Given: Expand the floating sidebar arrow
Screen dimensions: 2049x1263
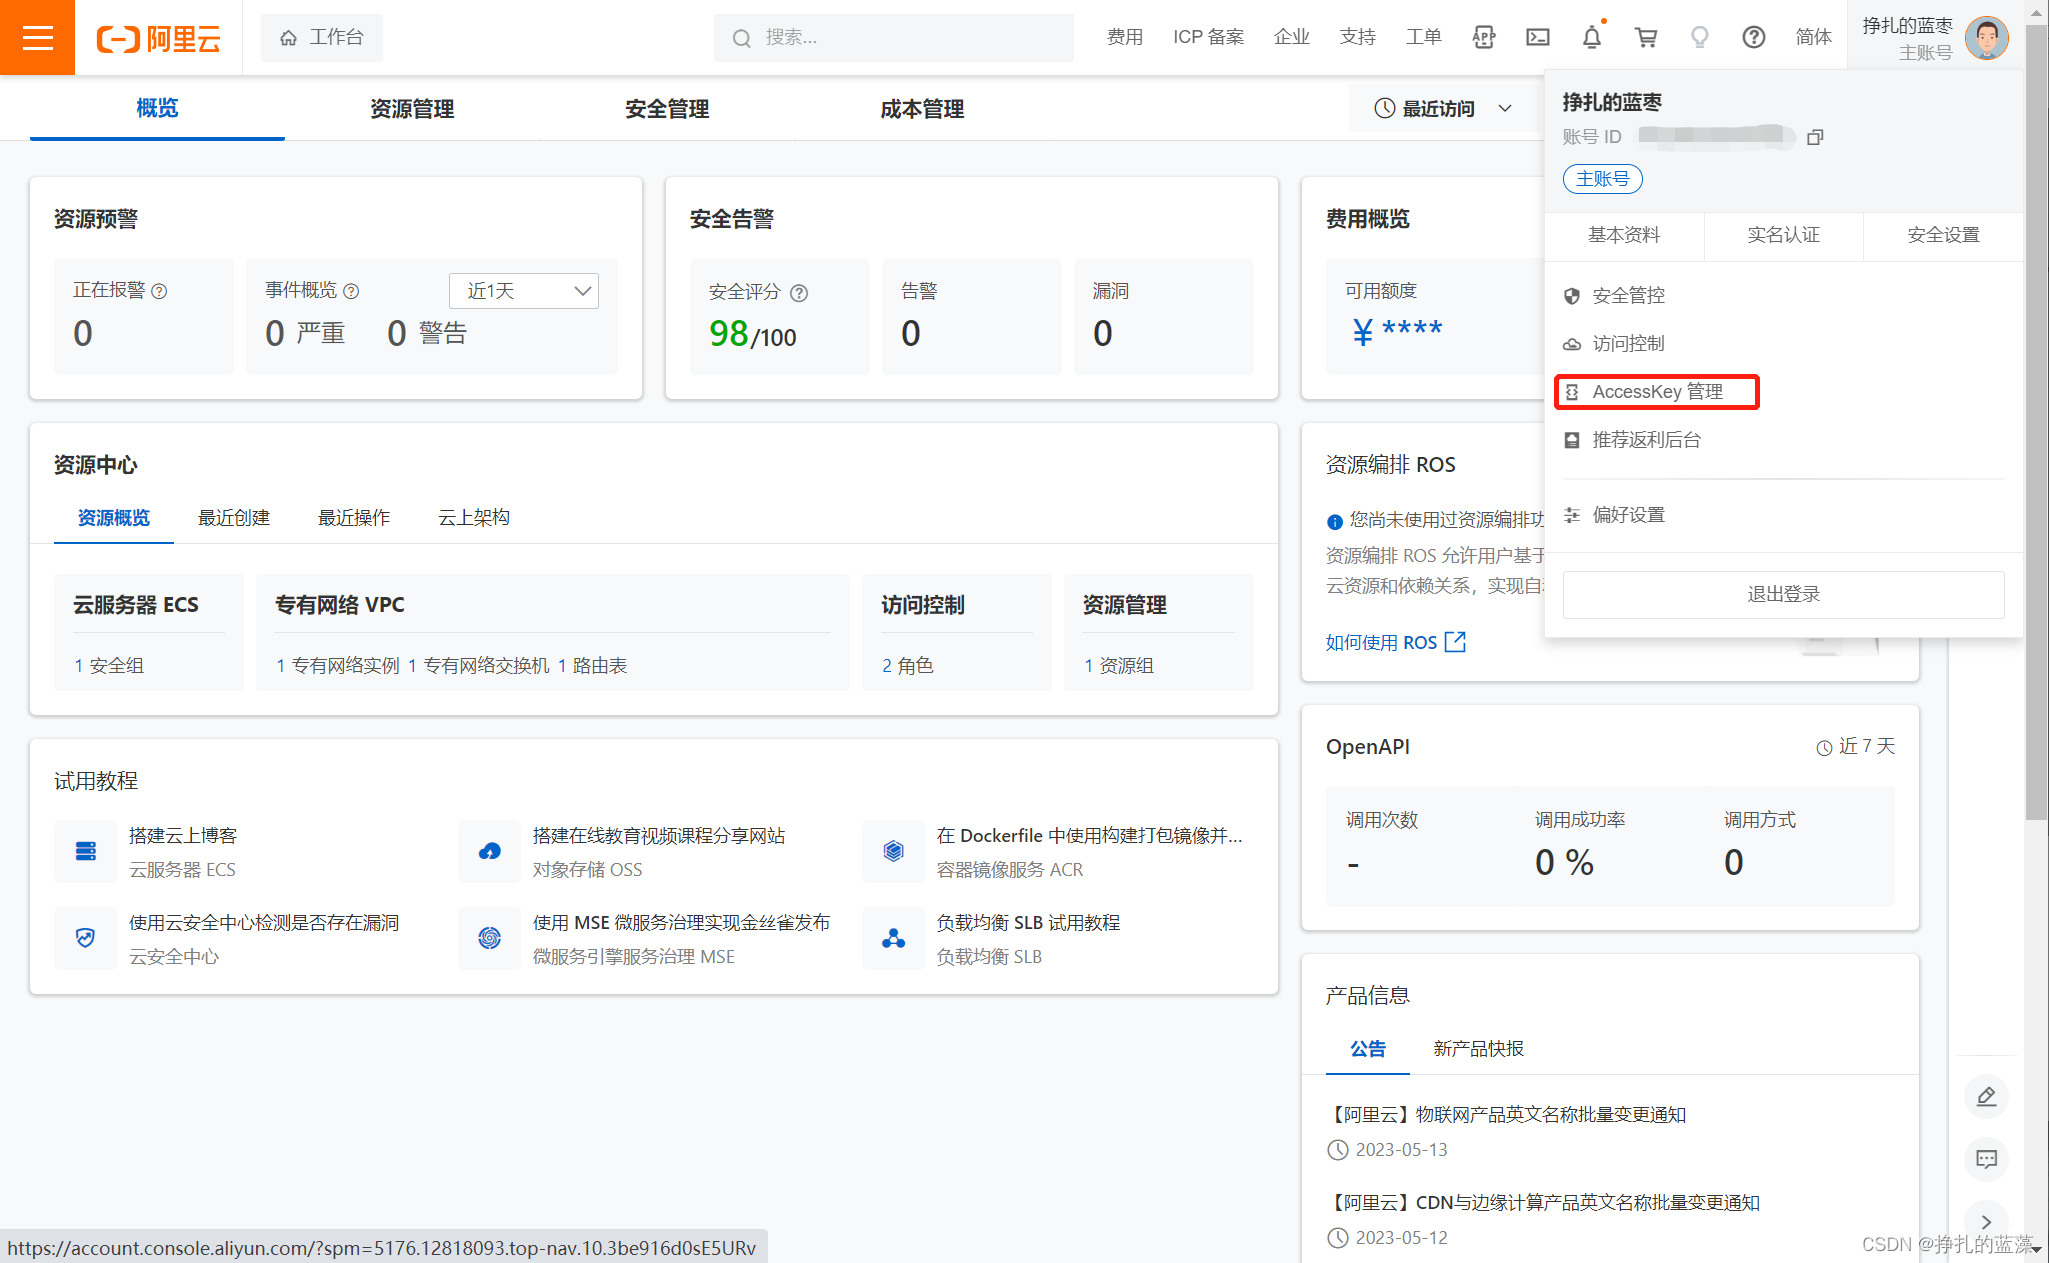Looking at the screenshot, I should (x=1987, y=1222).
